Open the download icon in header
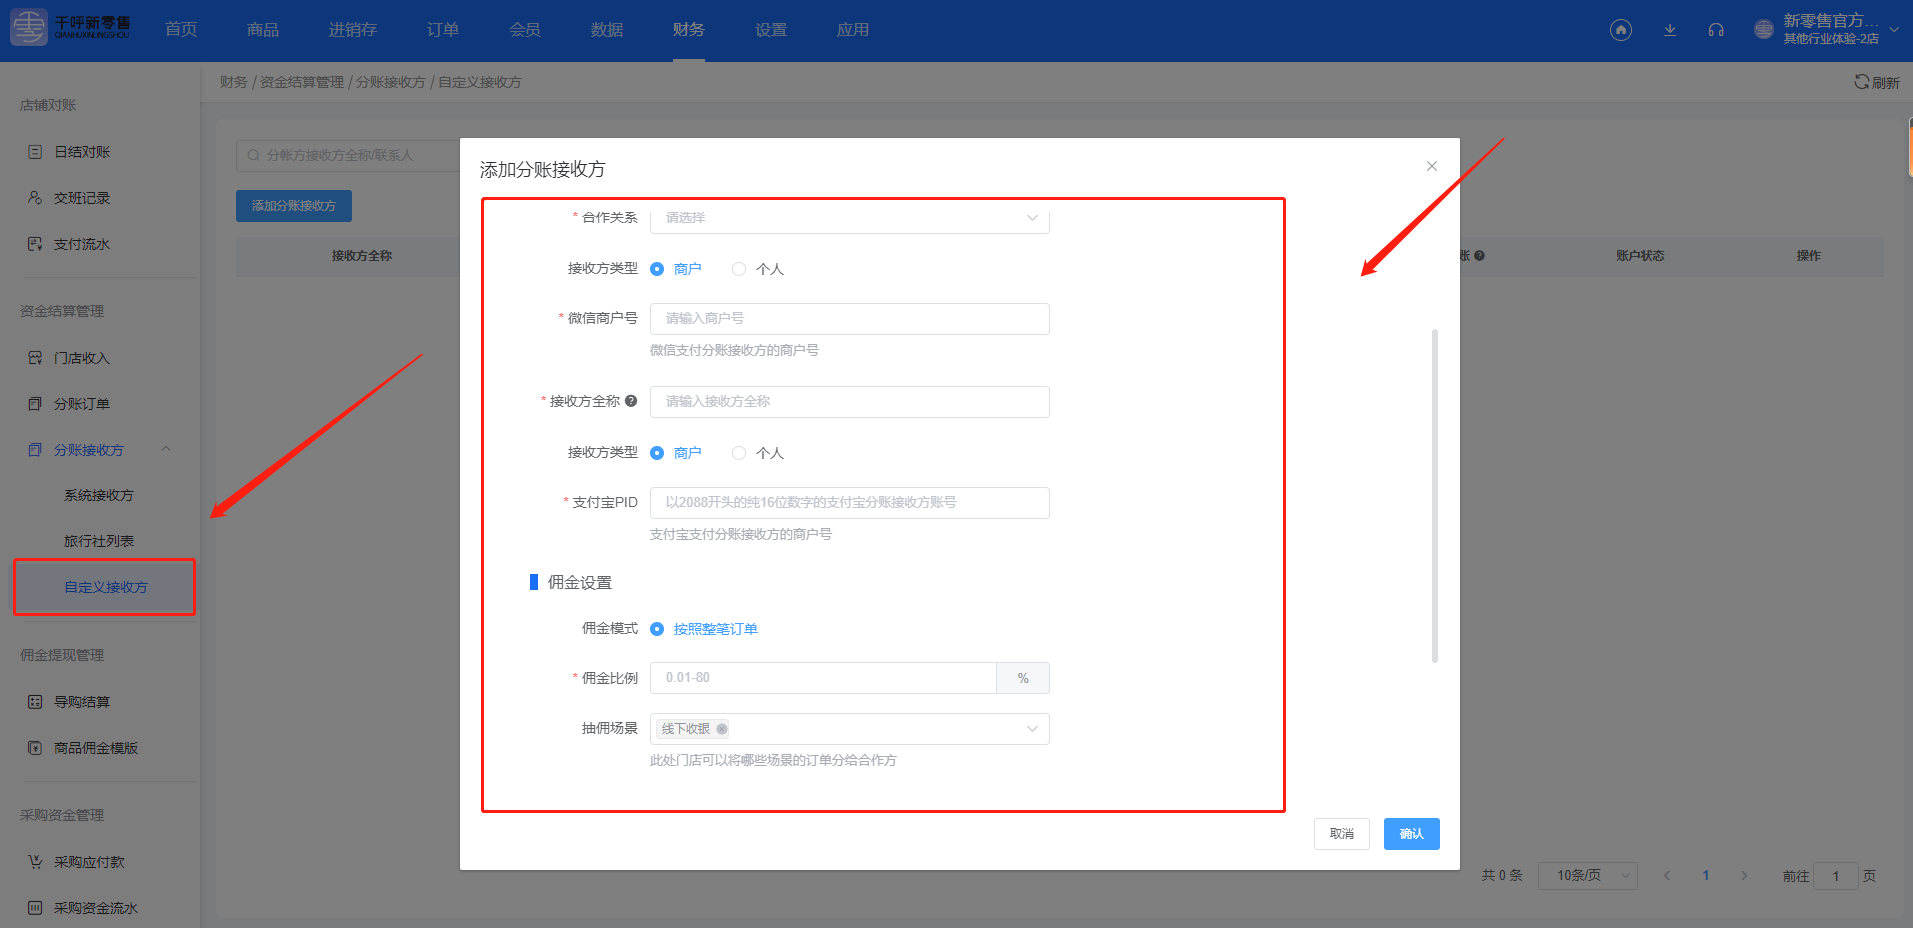1913x928 pixels. click(1669, 30)
